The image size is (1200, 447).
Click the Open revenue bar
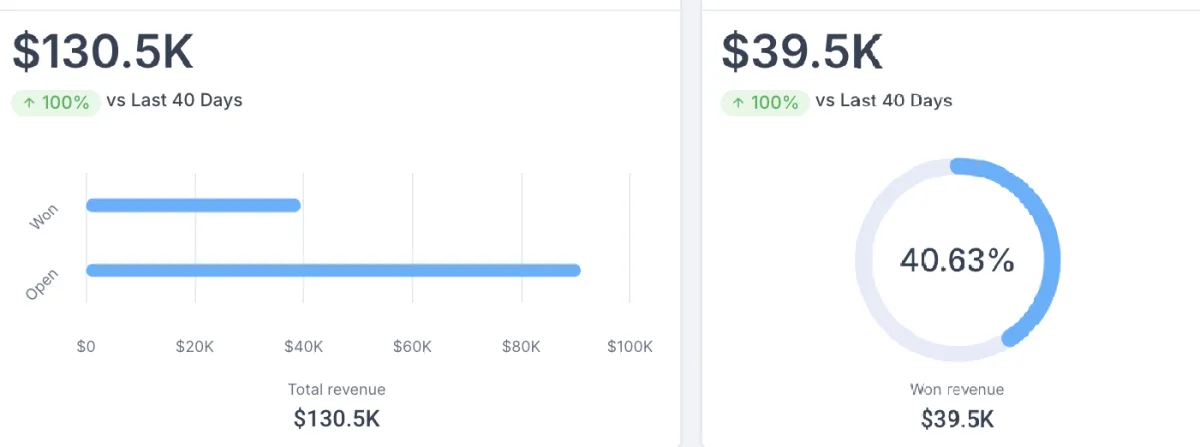tap(333, 270)
